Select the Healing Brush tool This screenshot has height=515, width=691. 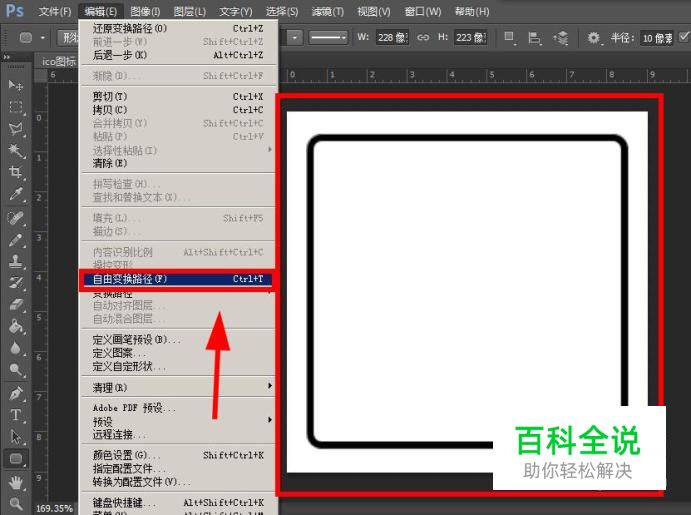tap(16, 218)
